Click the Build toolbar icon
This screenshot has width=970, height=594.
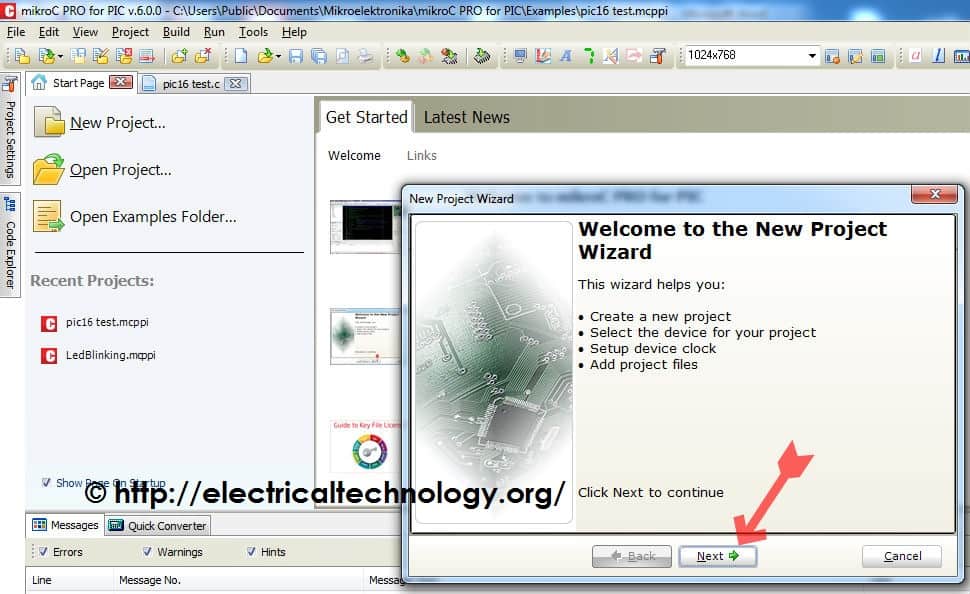pyautogui.click(x=403, y=56)
